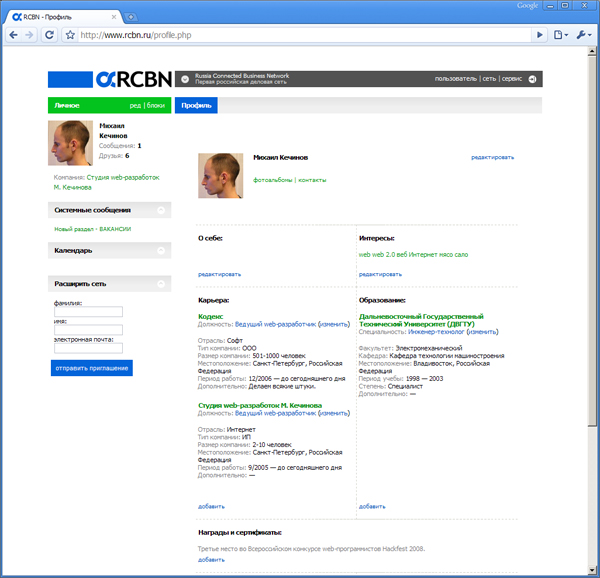Collapse the Расширить сеть block

(161, 284)
